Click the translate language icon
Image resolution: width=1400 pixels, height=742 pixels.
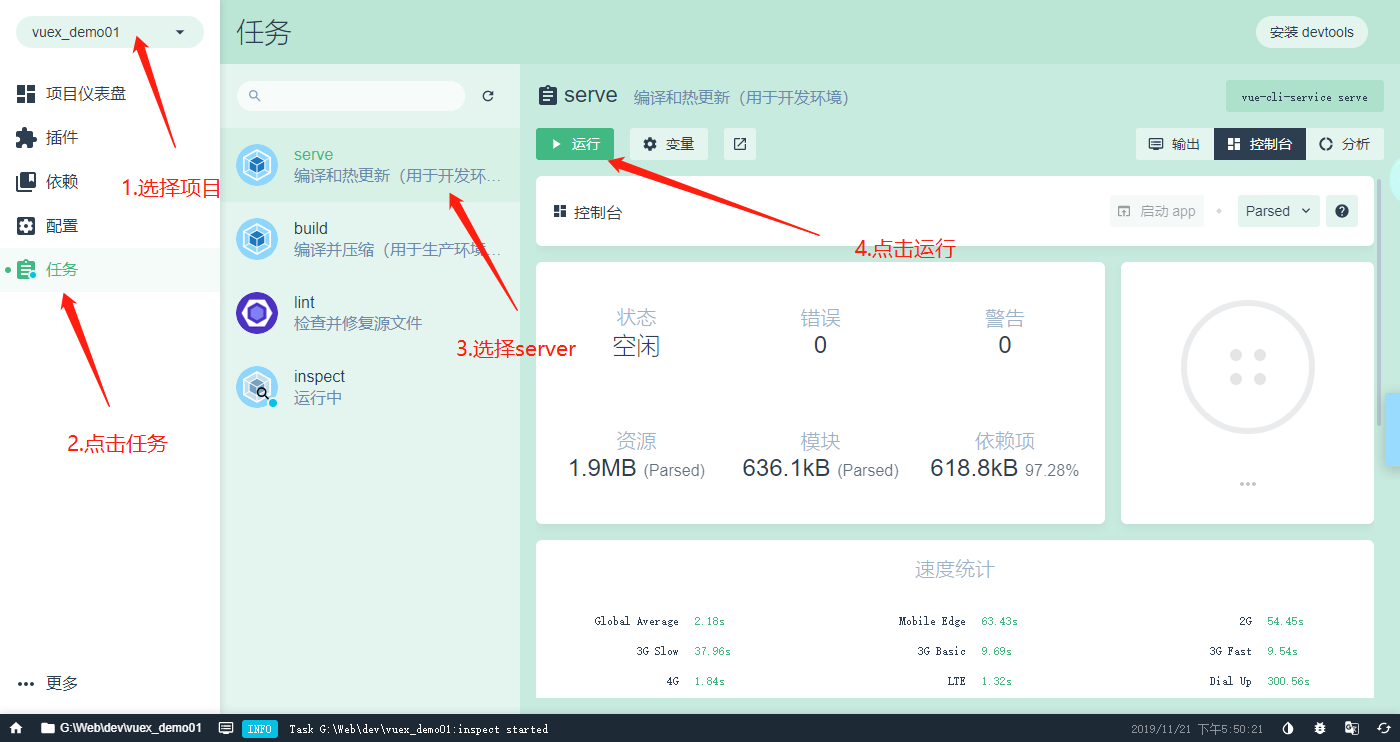coord(1352,728)
